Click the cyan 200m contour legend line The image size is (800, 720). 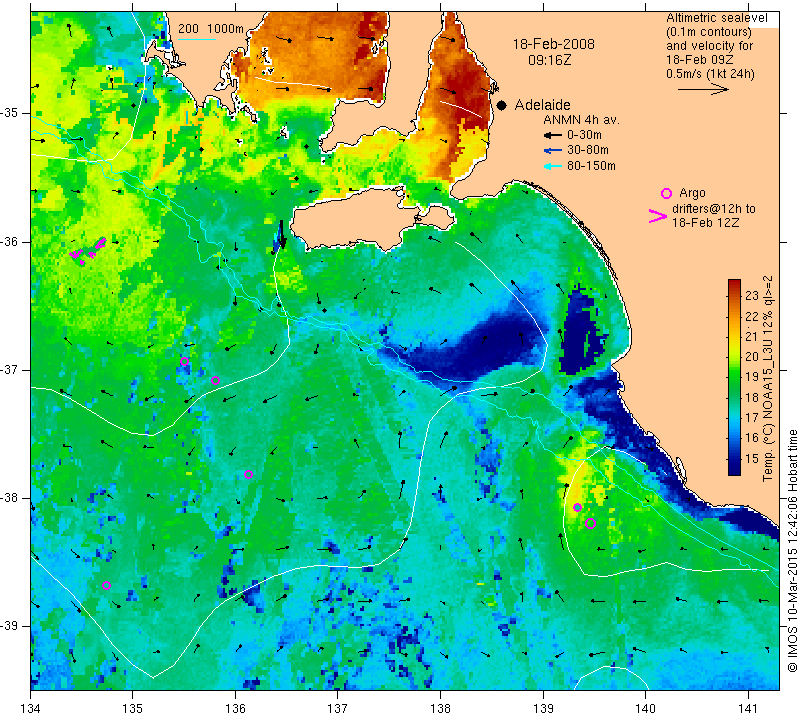197,39
